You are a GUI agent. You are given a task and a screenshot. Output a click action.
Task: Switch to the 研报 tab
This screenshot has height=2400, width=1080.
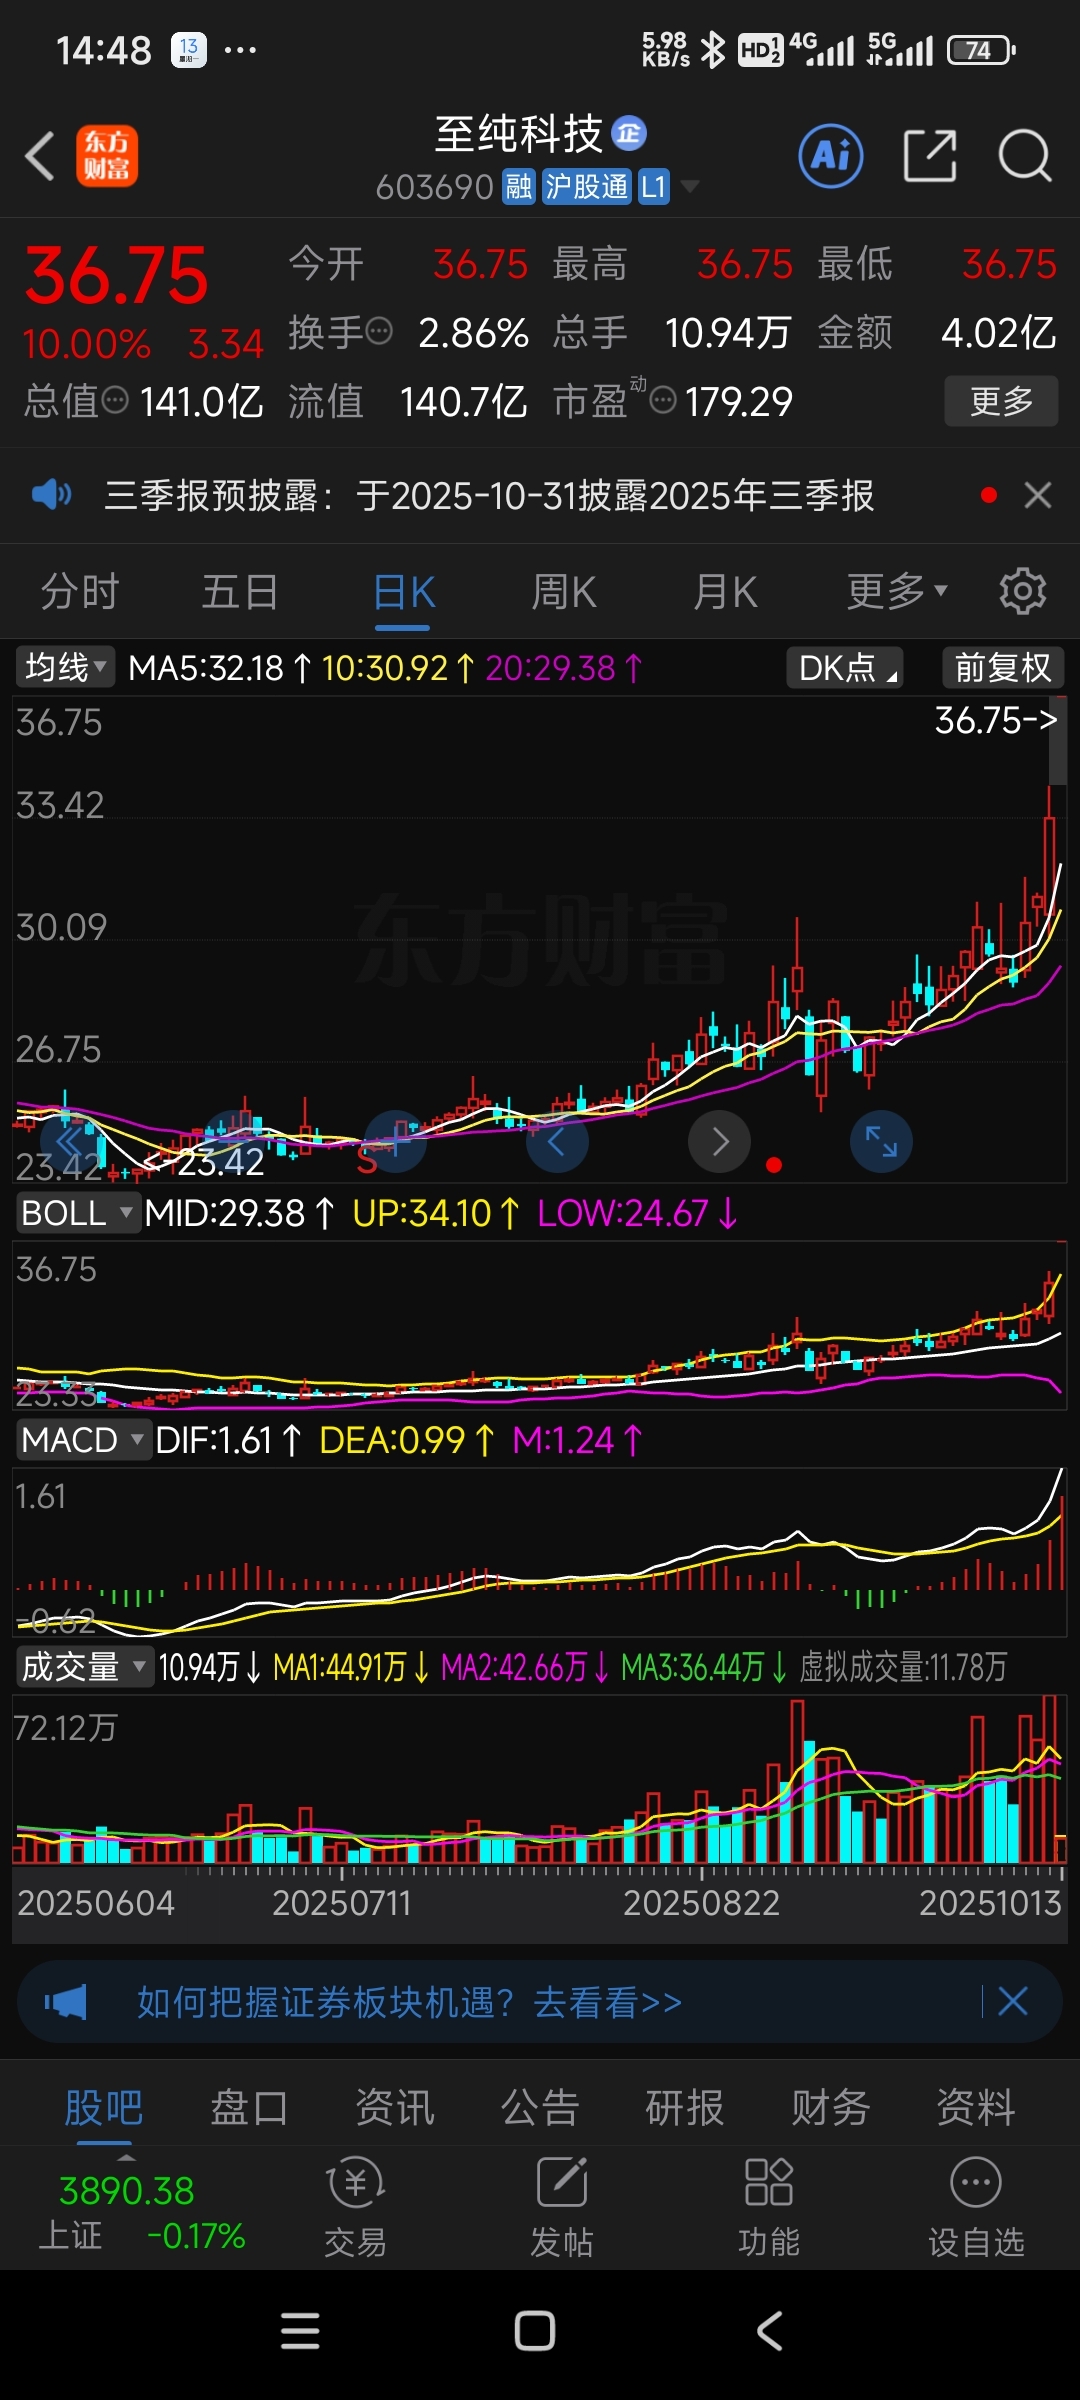point(685,2108)
